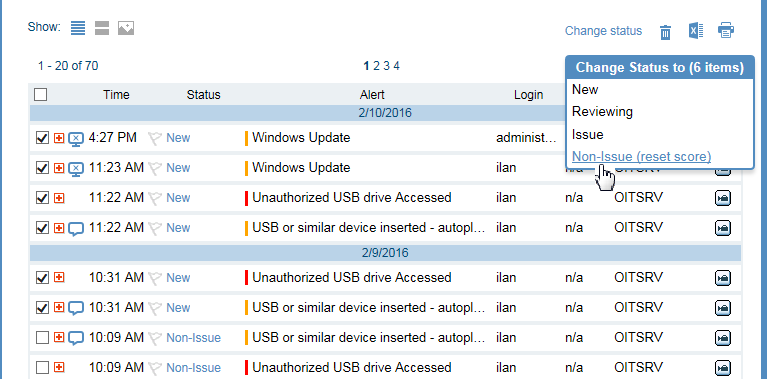Expand 10:31 AM USB inserted alert details
Viewport: 767px width, 379px height.
[59, 308]
